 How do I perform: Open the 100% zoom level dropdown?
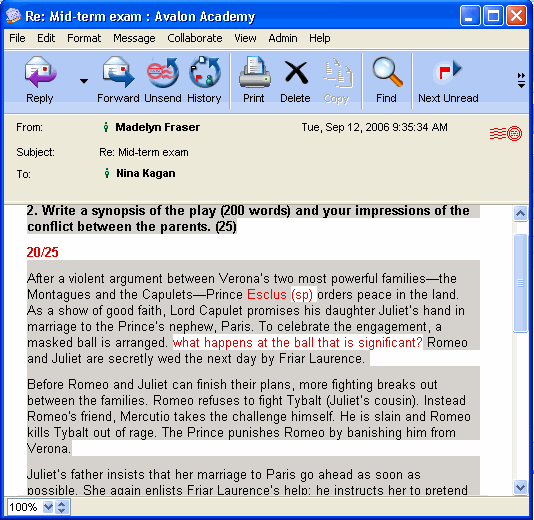tap(48, 507)
